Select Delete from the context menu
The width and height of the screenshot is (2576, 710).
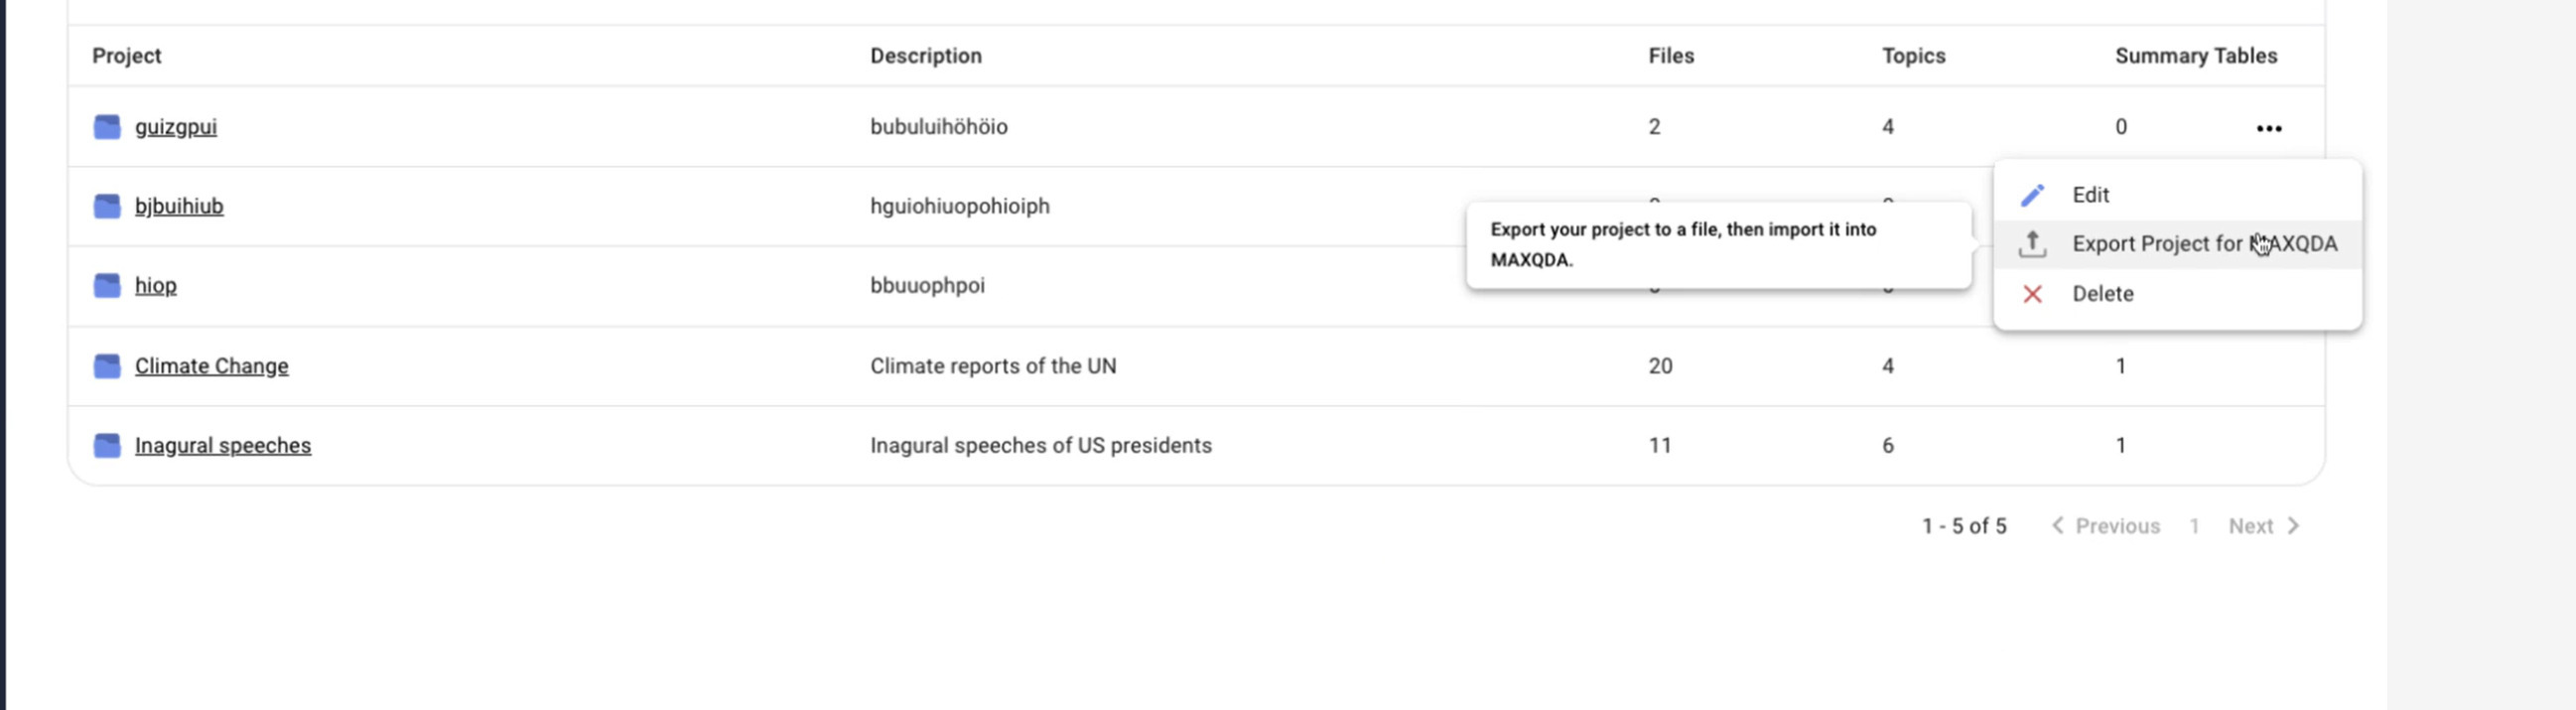coord(2102,294)
